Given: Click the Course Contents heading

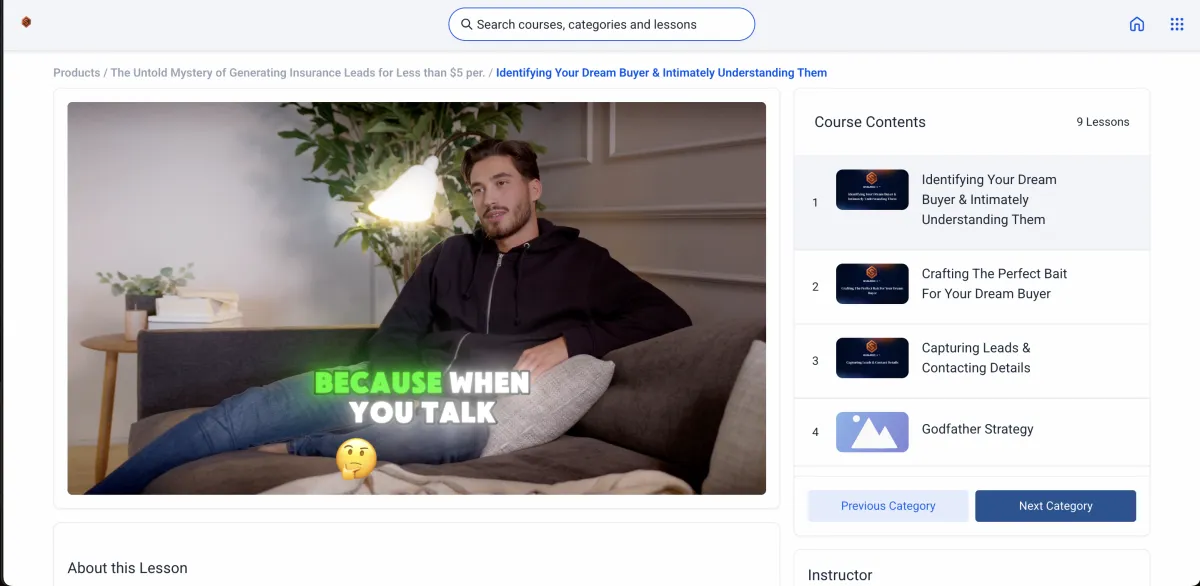Looking at the screenshot, I should click(x=870, y=122).
